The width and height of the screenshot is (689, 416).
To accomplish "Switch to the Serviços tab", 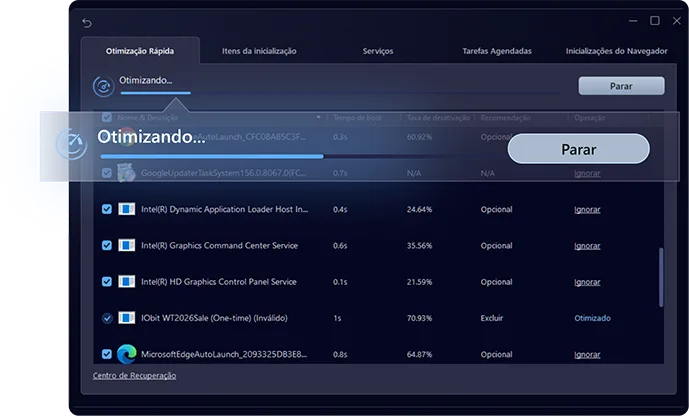I will (378, 51).
